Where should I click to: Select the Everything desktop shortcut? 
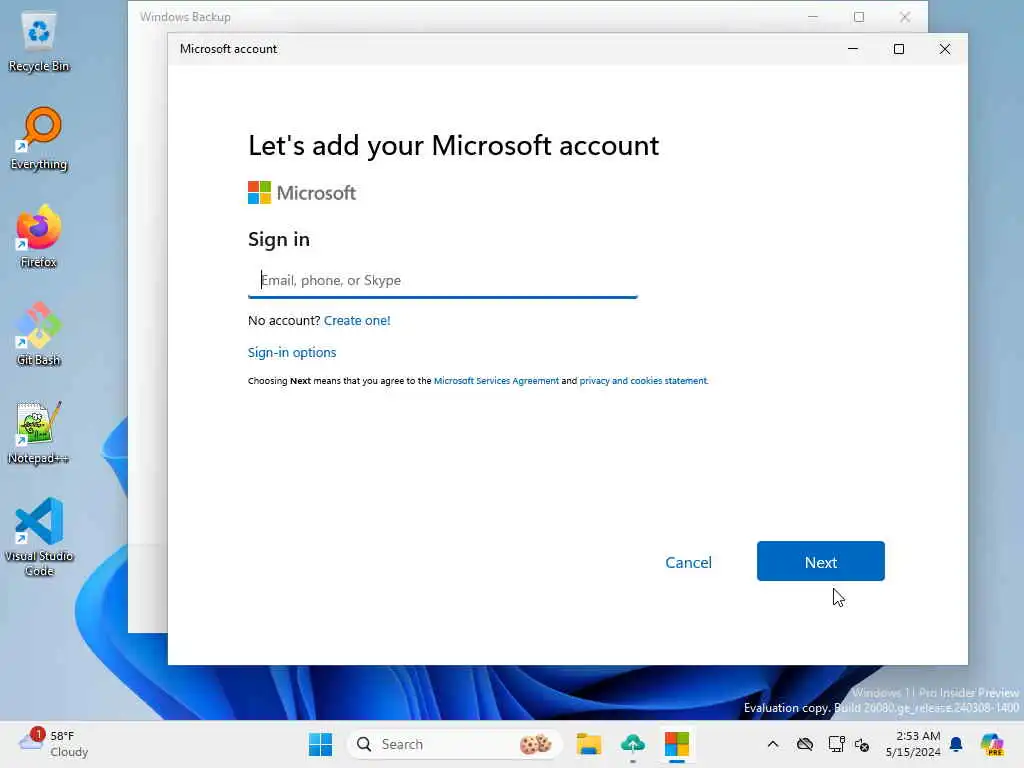[x=39, y=138]
